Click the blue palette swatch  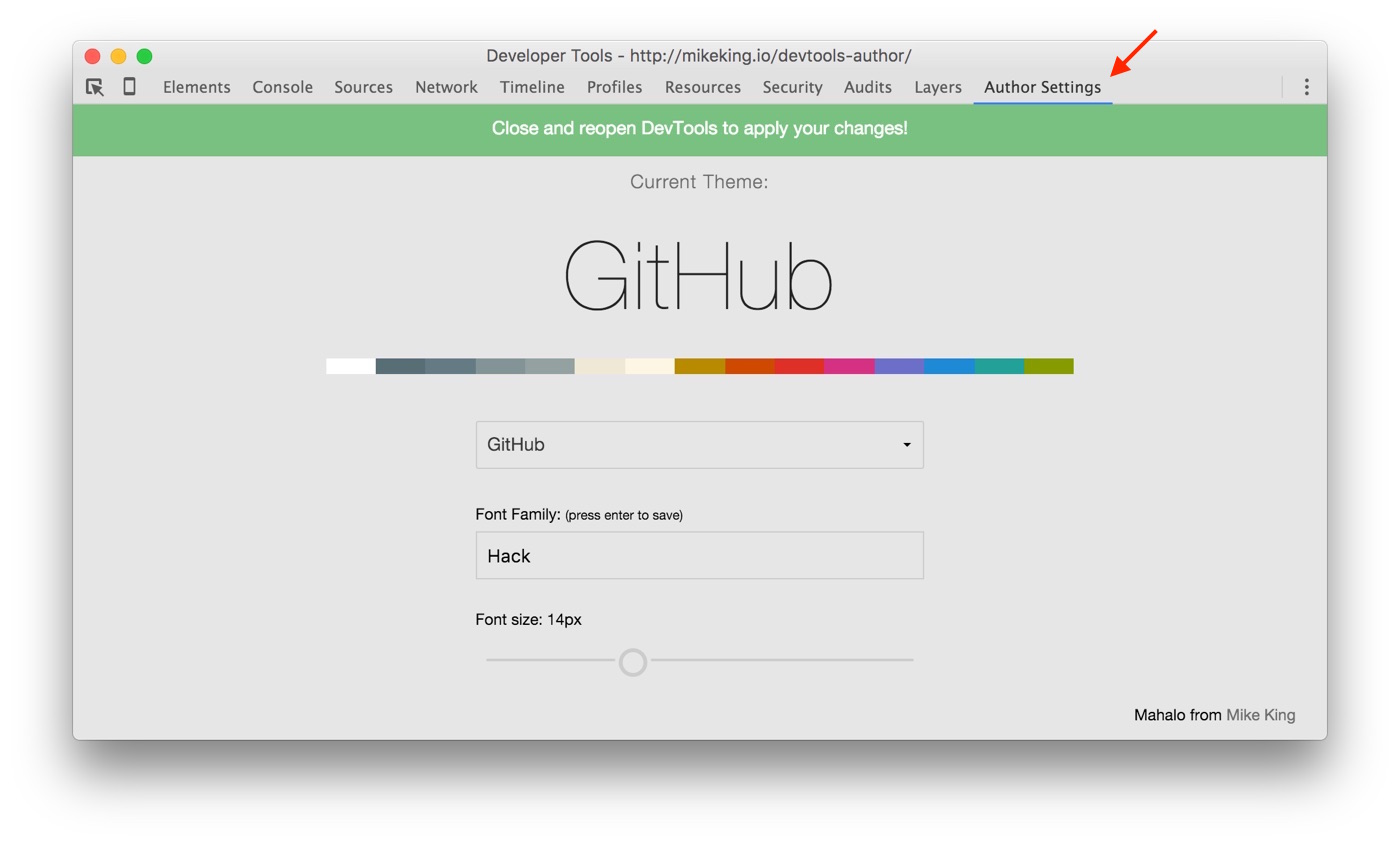(949, 366)
